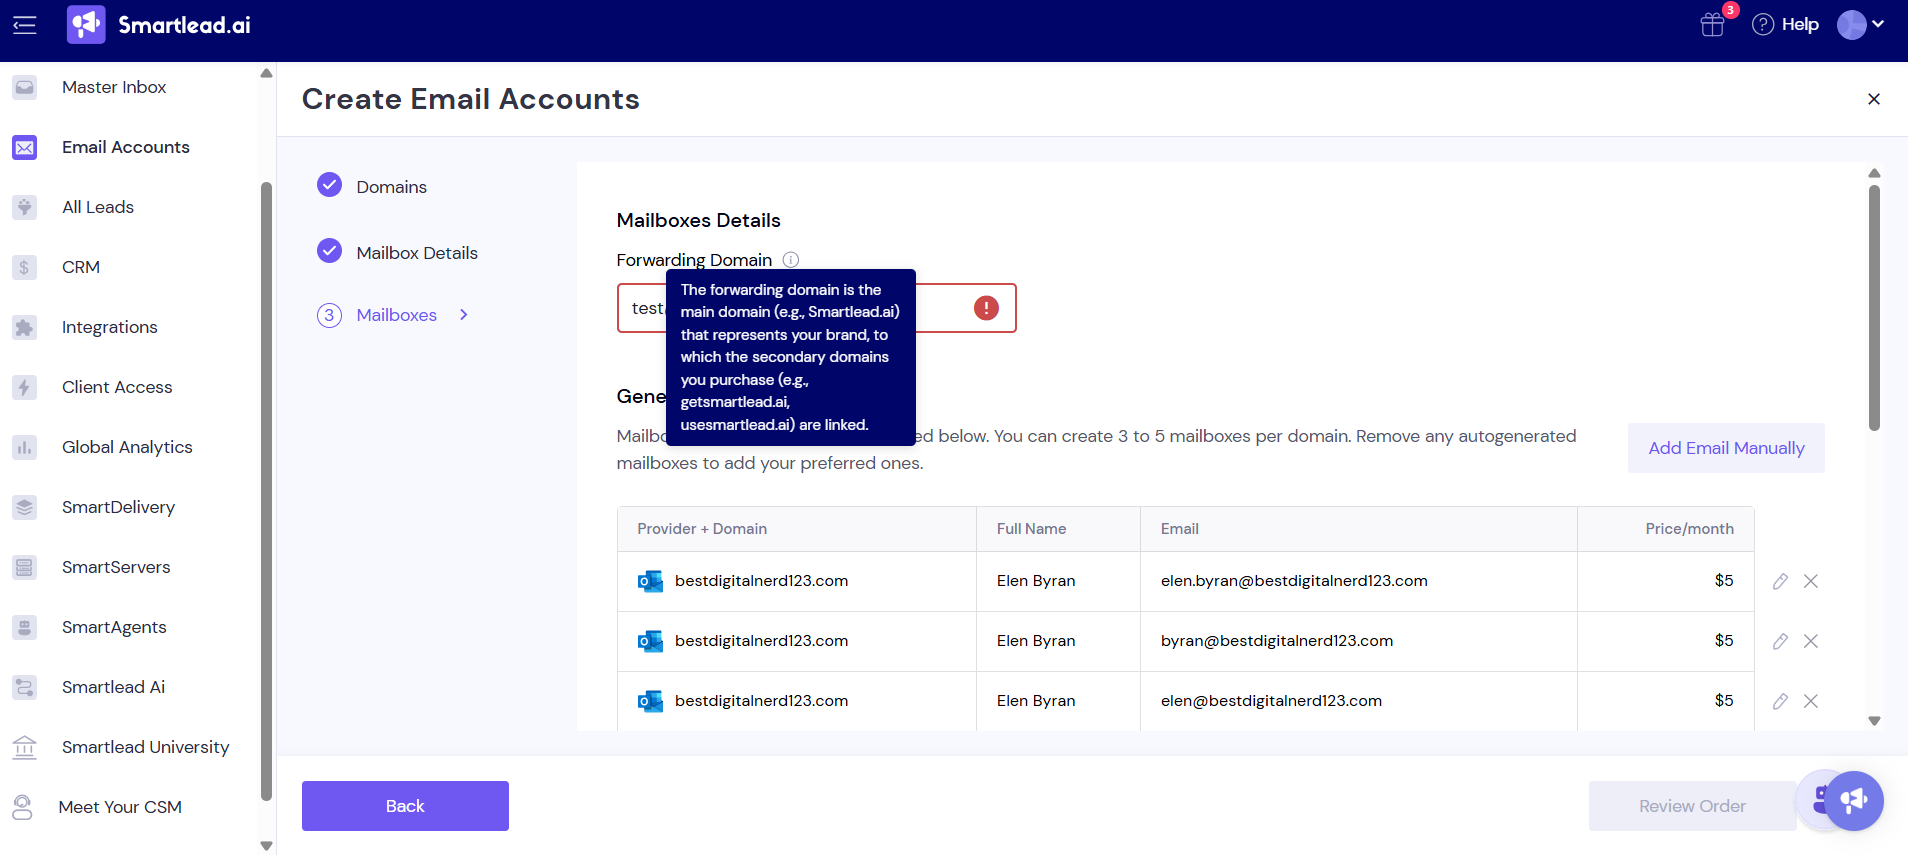
Task: Select the completed Domains step
Action: [x=390, y=187]
